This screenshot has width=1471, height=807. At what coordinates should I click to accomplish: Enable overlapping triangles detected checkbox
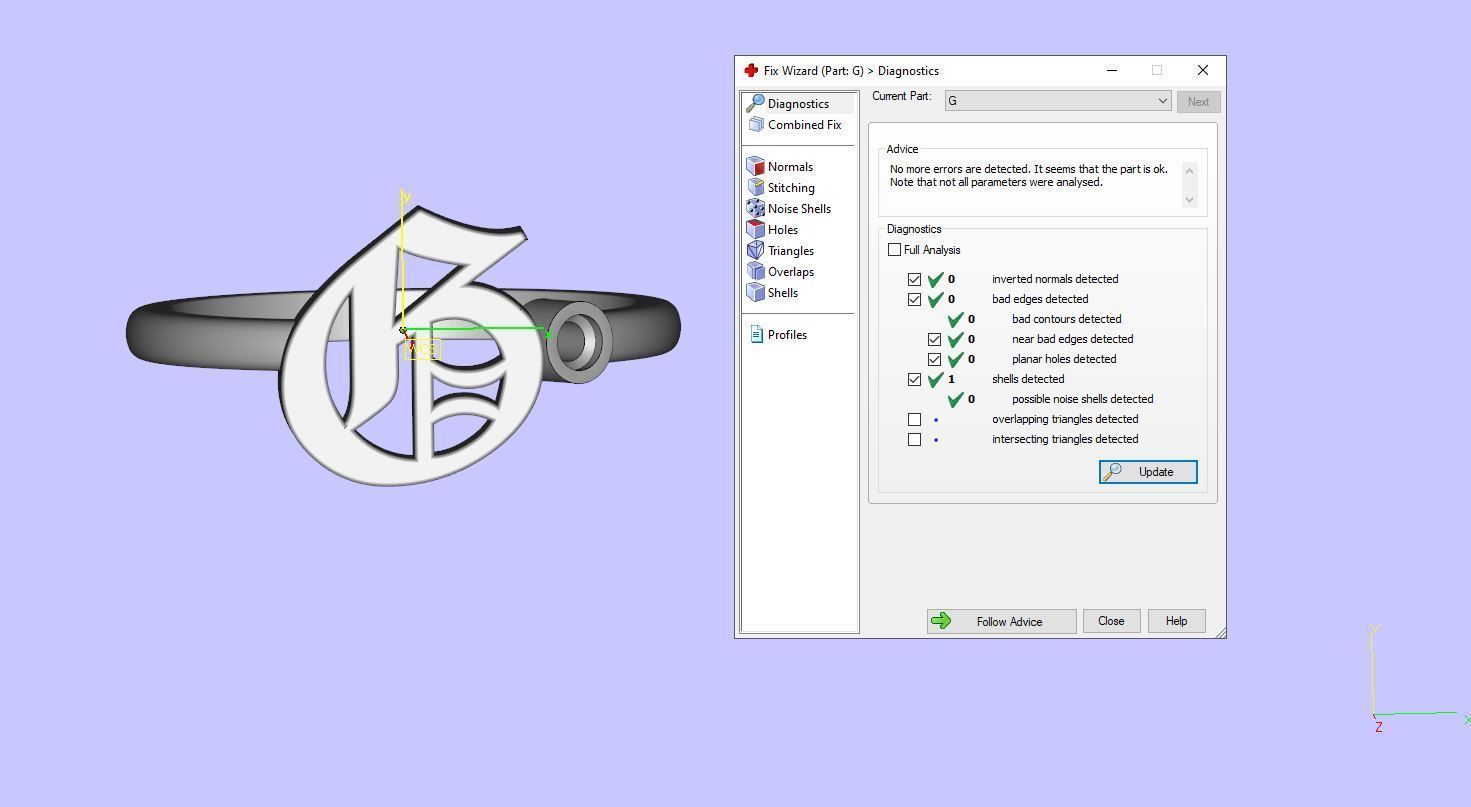click(914, 419)
